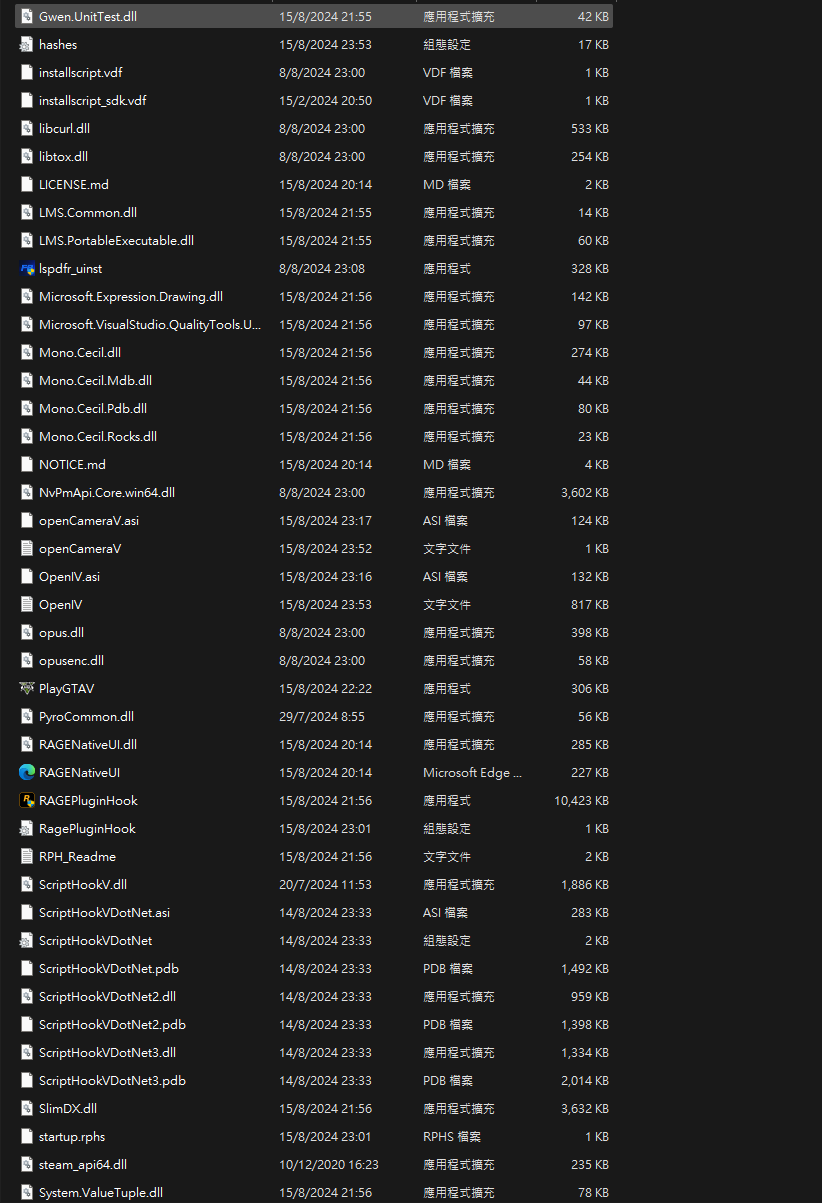Click the 2,014 KB size value

[x=585, y=1081]
